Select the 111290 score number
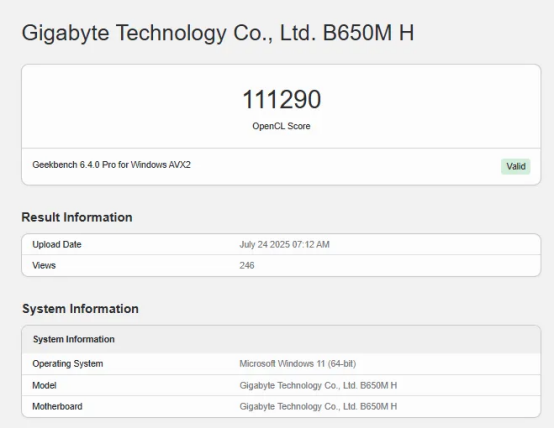The image size is (554, 429). click(x=282, y=99)
